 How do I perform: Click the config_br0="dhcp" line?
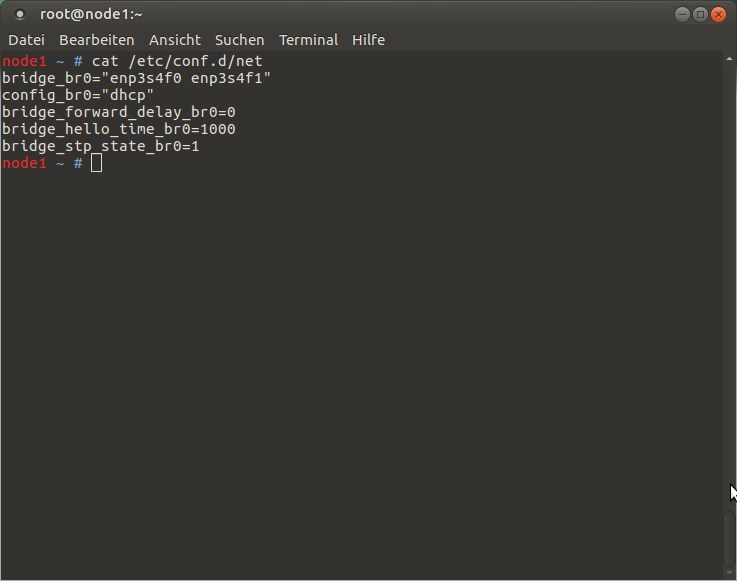click(78, 95)
